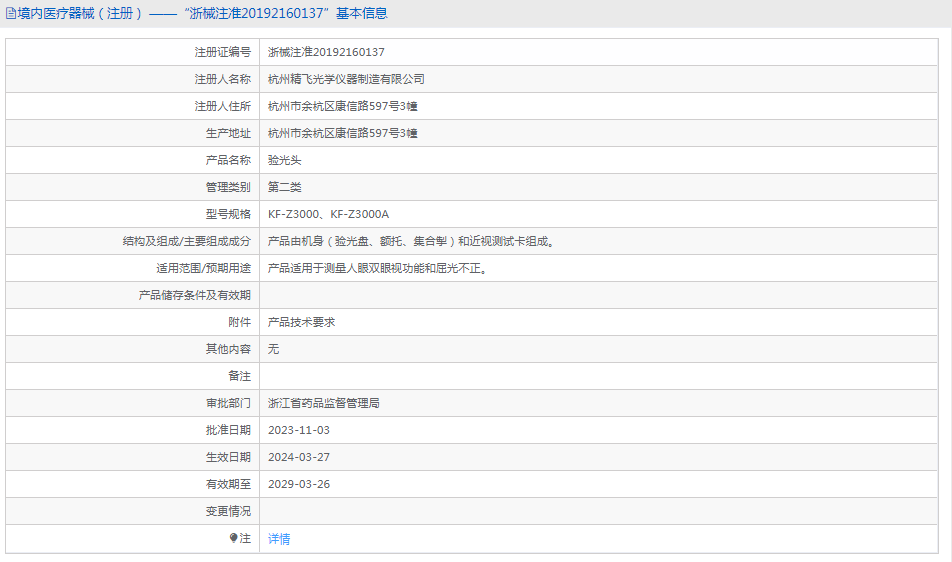Select the expiry date 2029-03-26
Viewport: 952px width, 562px height.
298,484
